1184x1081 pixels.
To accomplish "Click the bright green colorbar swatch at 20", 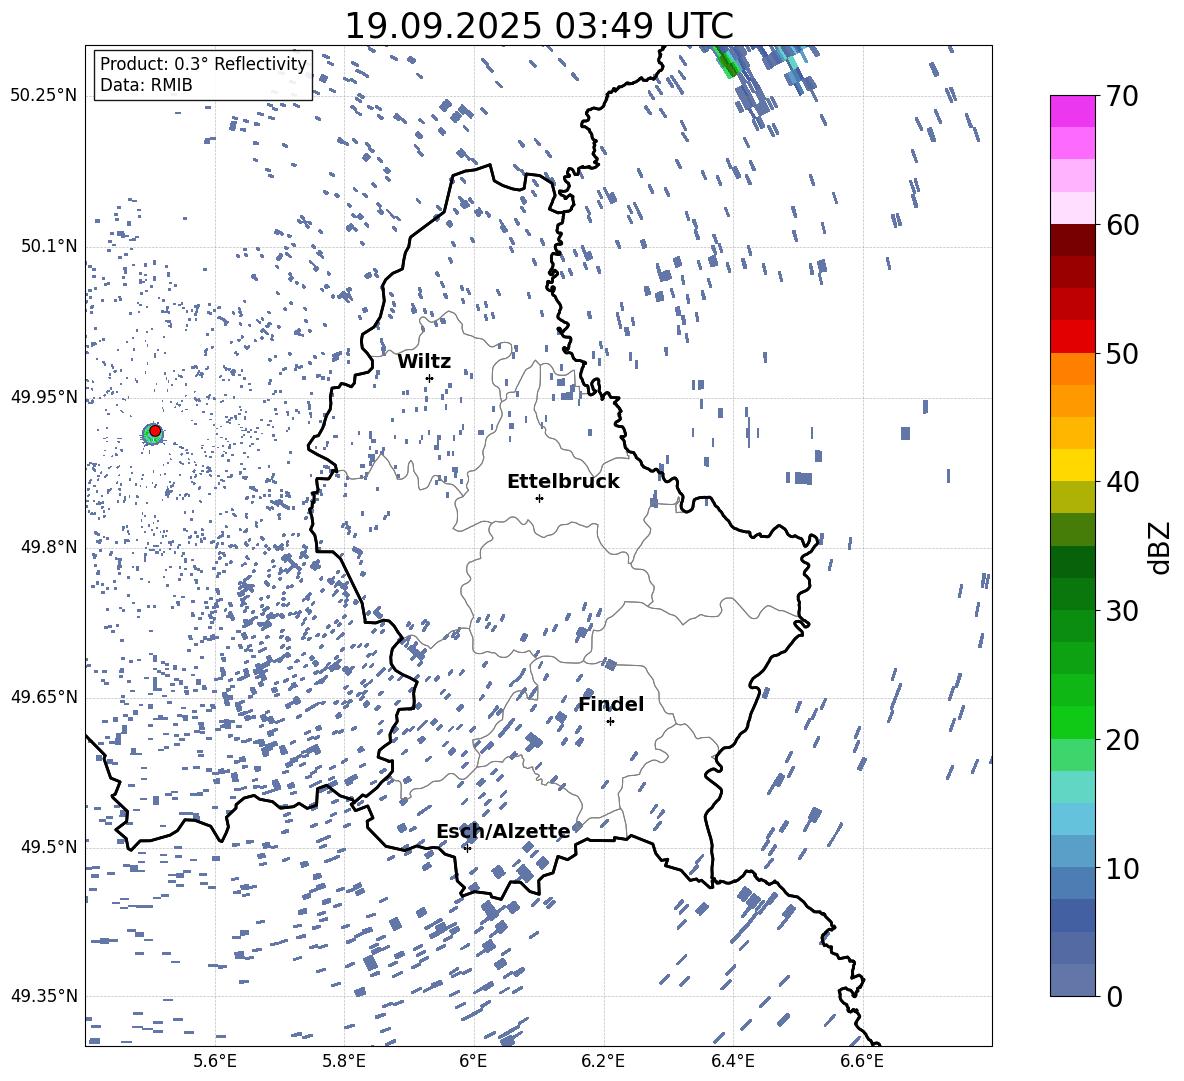I will point(1073,722).
